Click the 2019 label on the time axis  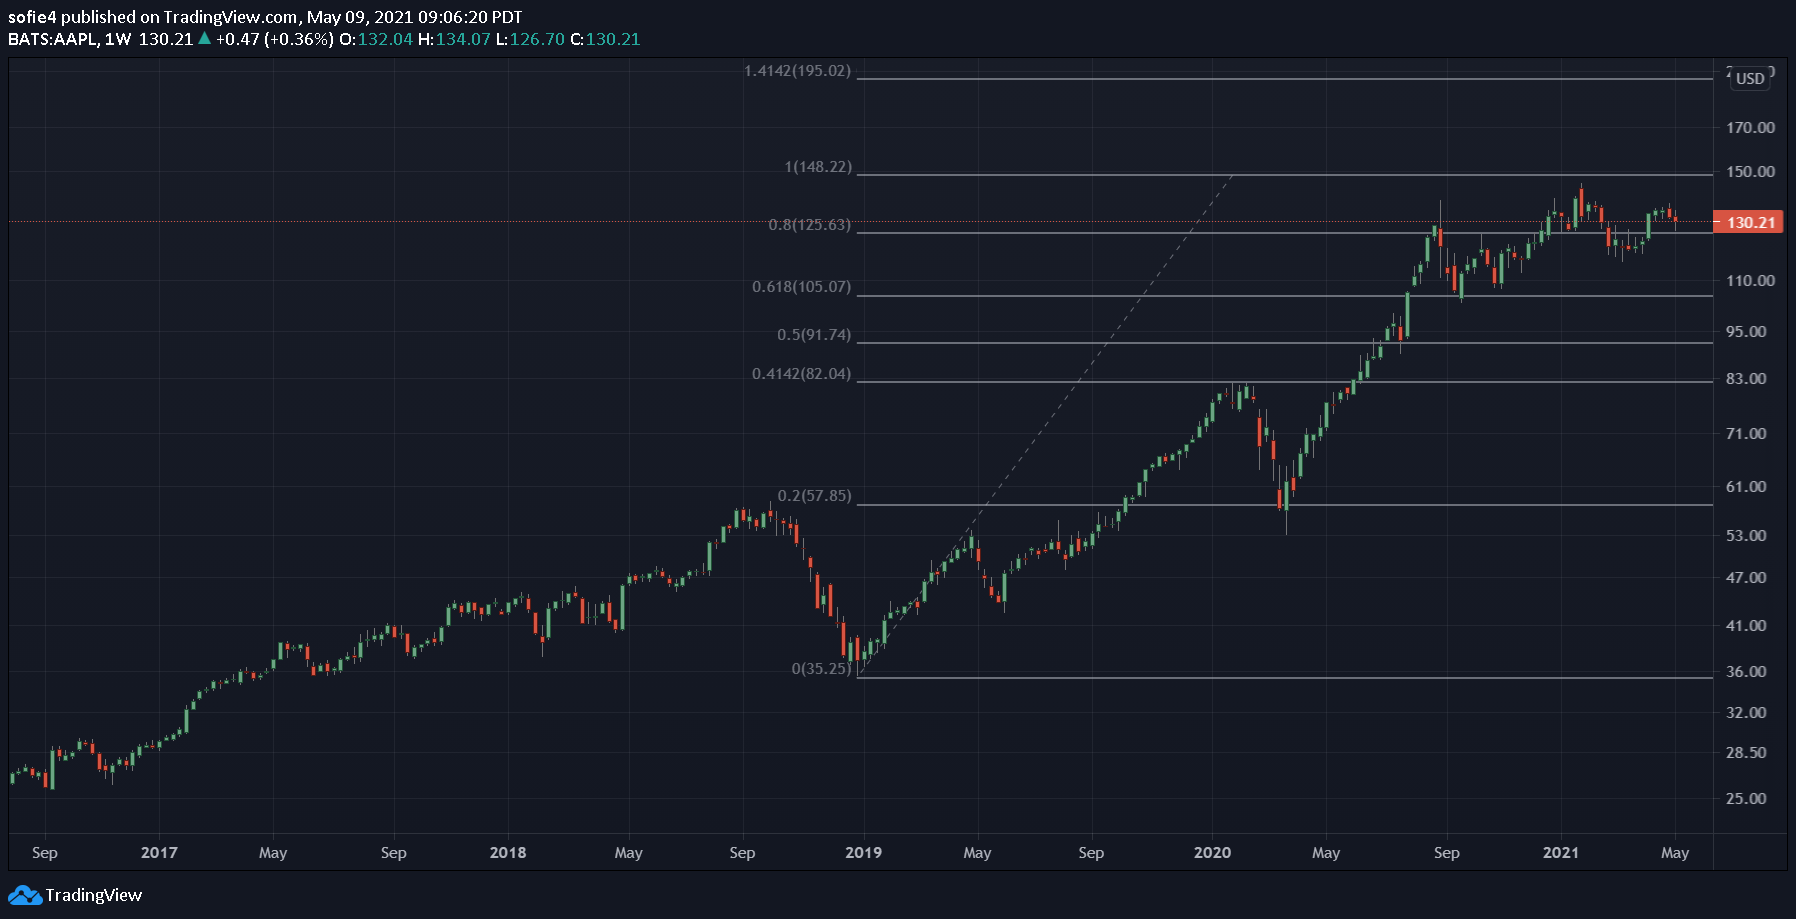click(863, 853)
